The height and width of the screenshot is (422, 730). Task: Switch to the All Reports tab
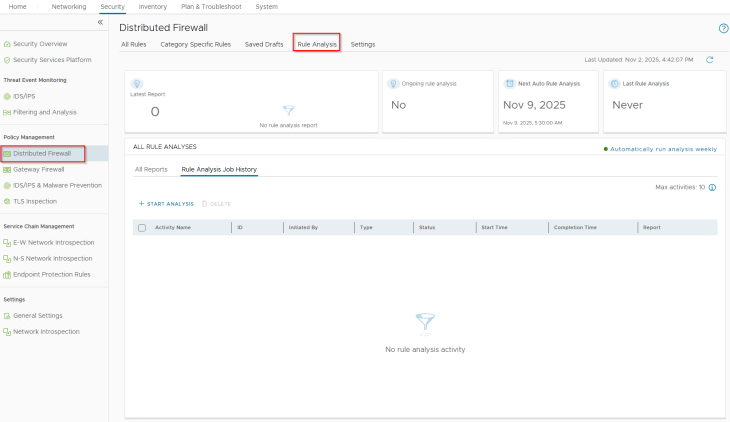pos(151,169)
